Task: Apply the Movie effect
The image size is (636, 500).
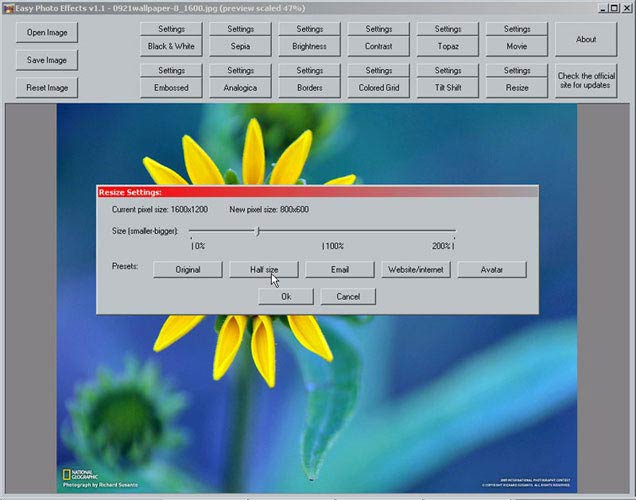Action: point(517,46)
